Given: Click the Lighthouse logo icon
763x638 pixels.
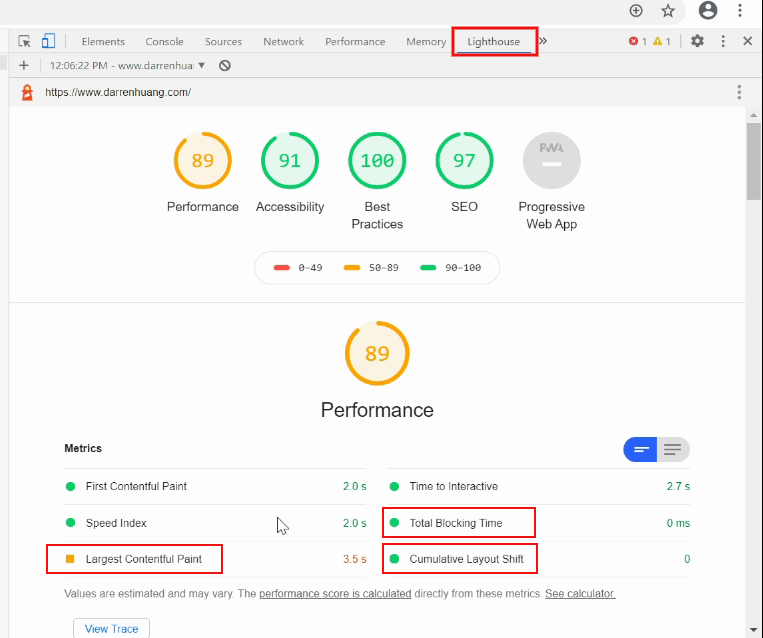Looking at the screenshot, I should pyautogui.click(x=27, y=92).
